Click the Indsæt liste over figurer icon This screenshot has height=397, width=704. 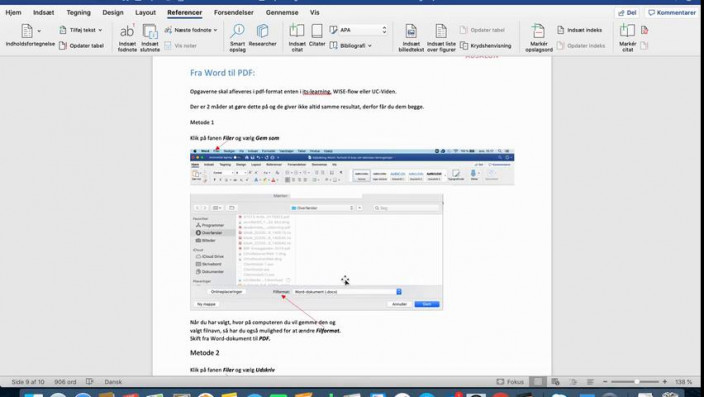point(441,38)
